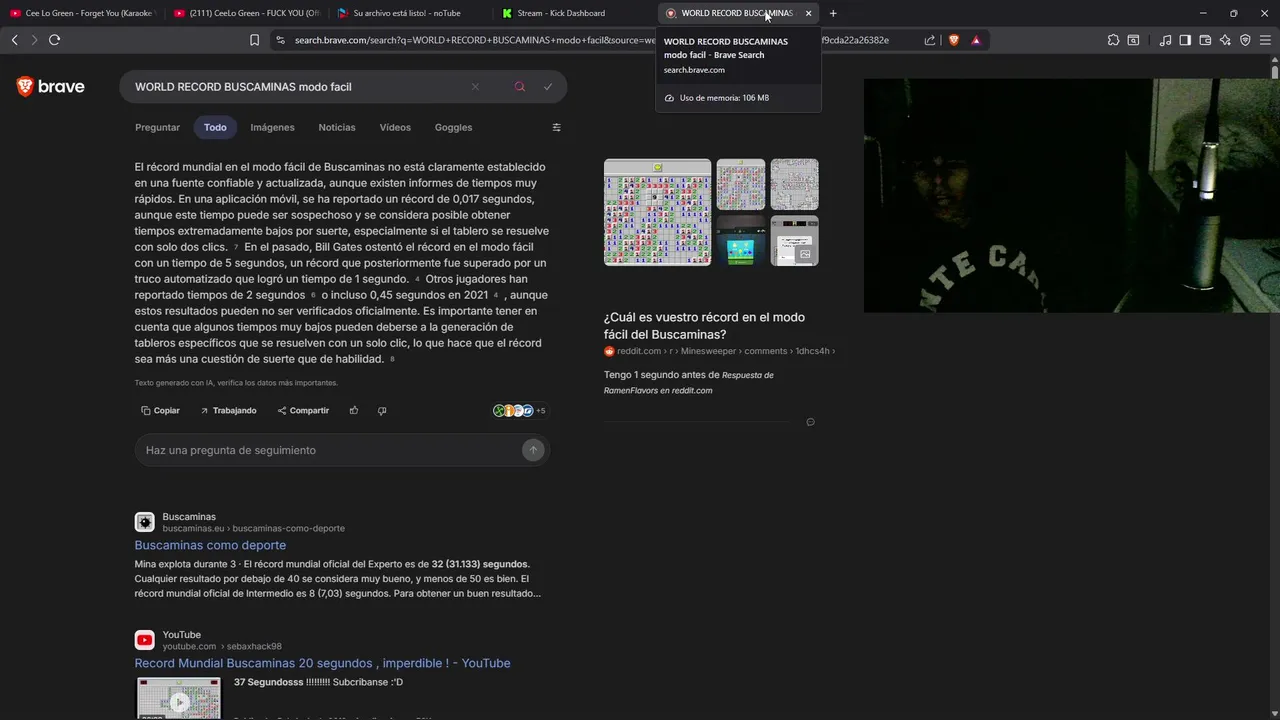The image size is (1280, 720).
Task: Click the +5 source icons cluster
Action: 519,410
